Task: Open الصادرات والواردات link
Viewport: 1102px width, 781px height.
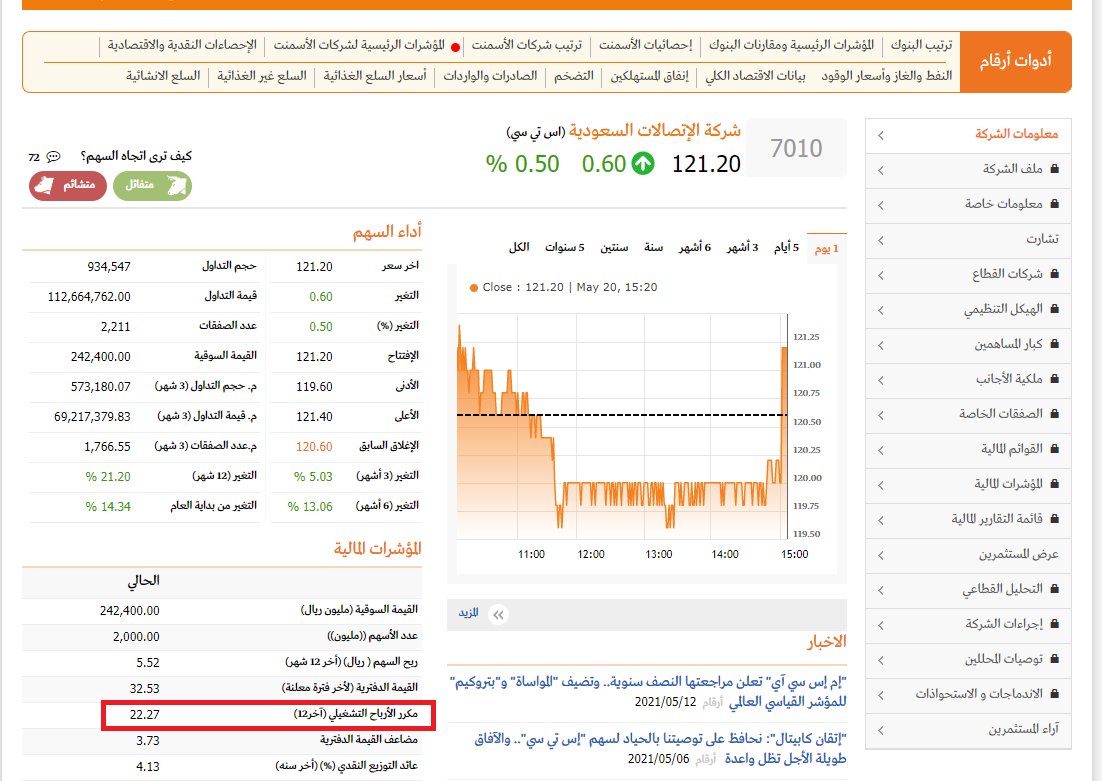Action: coord(490,76)
